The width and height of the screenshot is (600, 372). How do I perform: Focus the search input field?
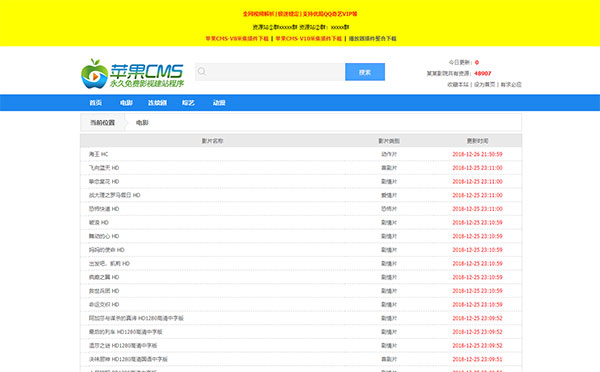pos(270,72)
